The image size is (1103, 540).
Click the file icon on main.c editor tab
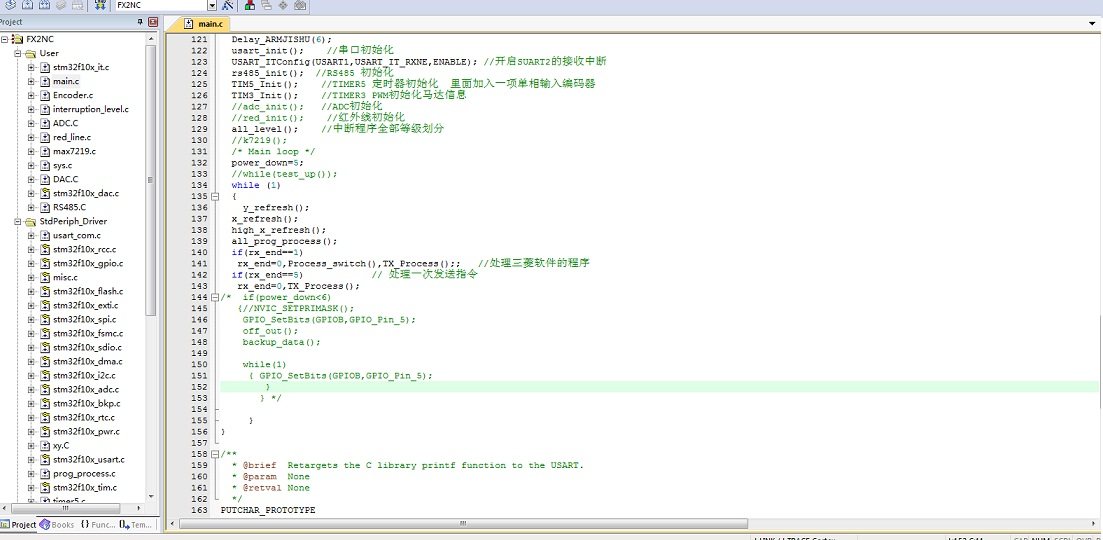189,23
